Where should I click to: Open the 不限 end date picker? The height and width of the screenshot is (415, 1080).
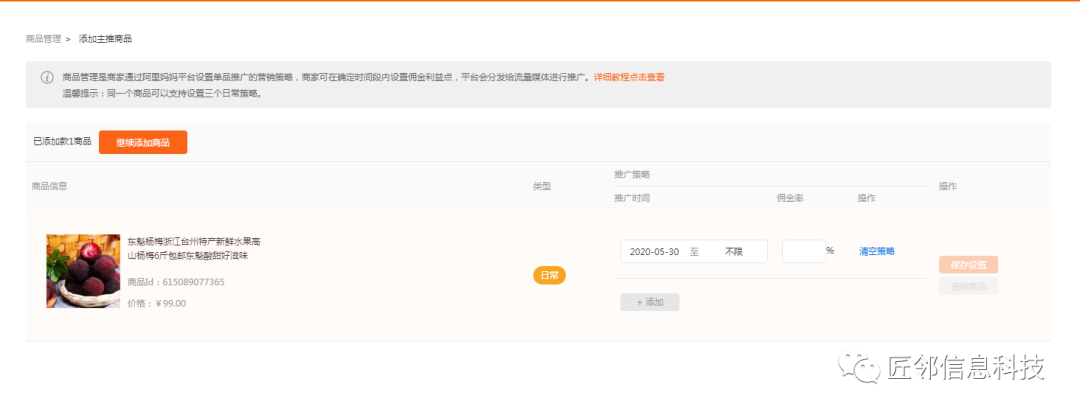click(735, 252)
